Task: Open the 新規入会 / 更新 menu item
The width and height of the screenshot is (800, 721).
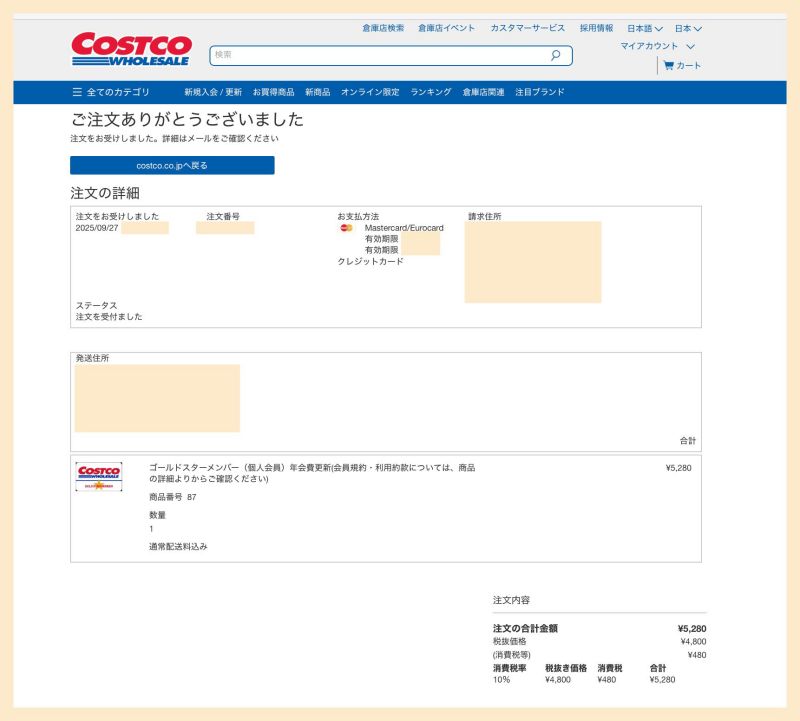Action: [x=213, y=92]
